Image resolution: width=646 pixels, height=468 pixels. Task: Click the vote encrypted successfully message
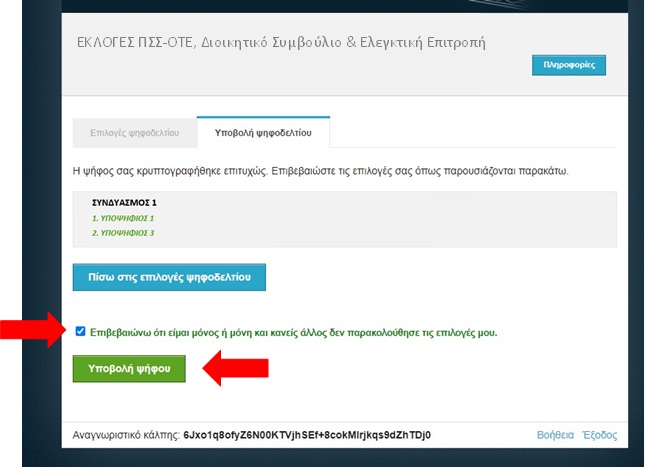(x=320, y=172)
